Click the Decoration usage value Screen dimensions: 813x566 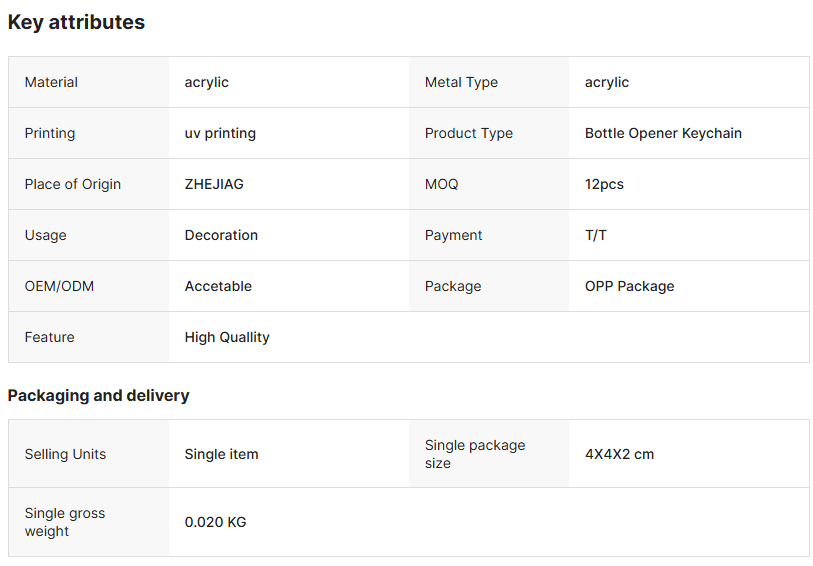pyautogui.click(x=221, y=235)
